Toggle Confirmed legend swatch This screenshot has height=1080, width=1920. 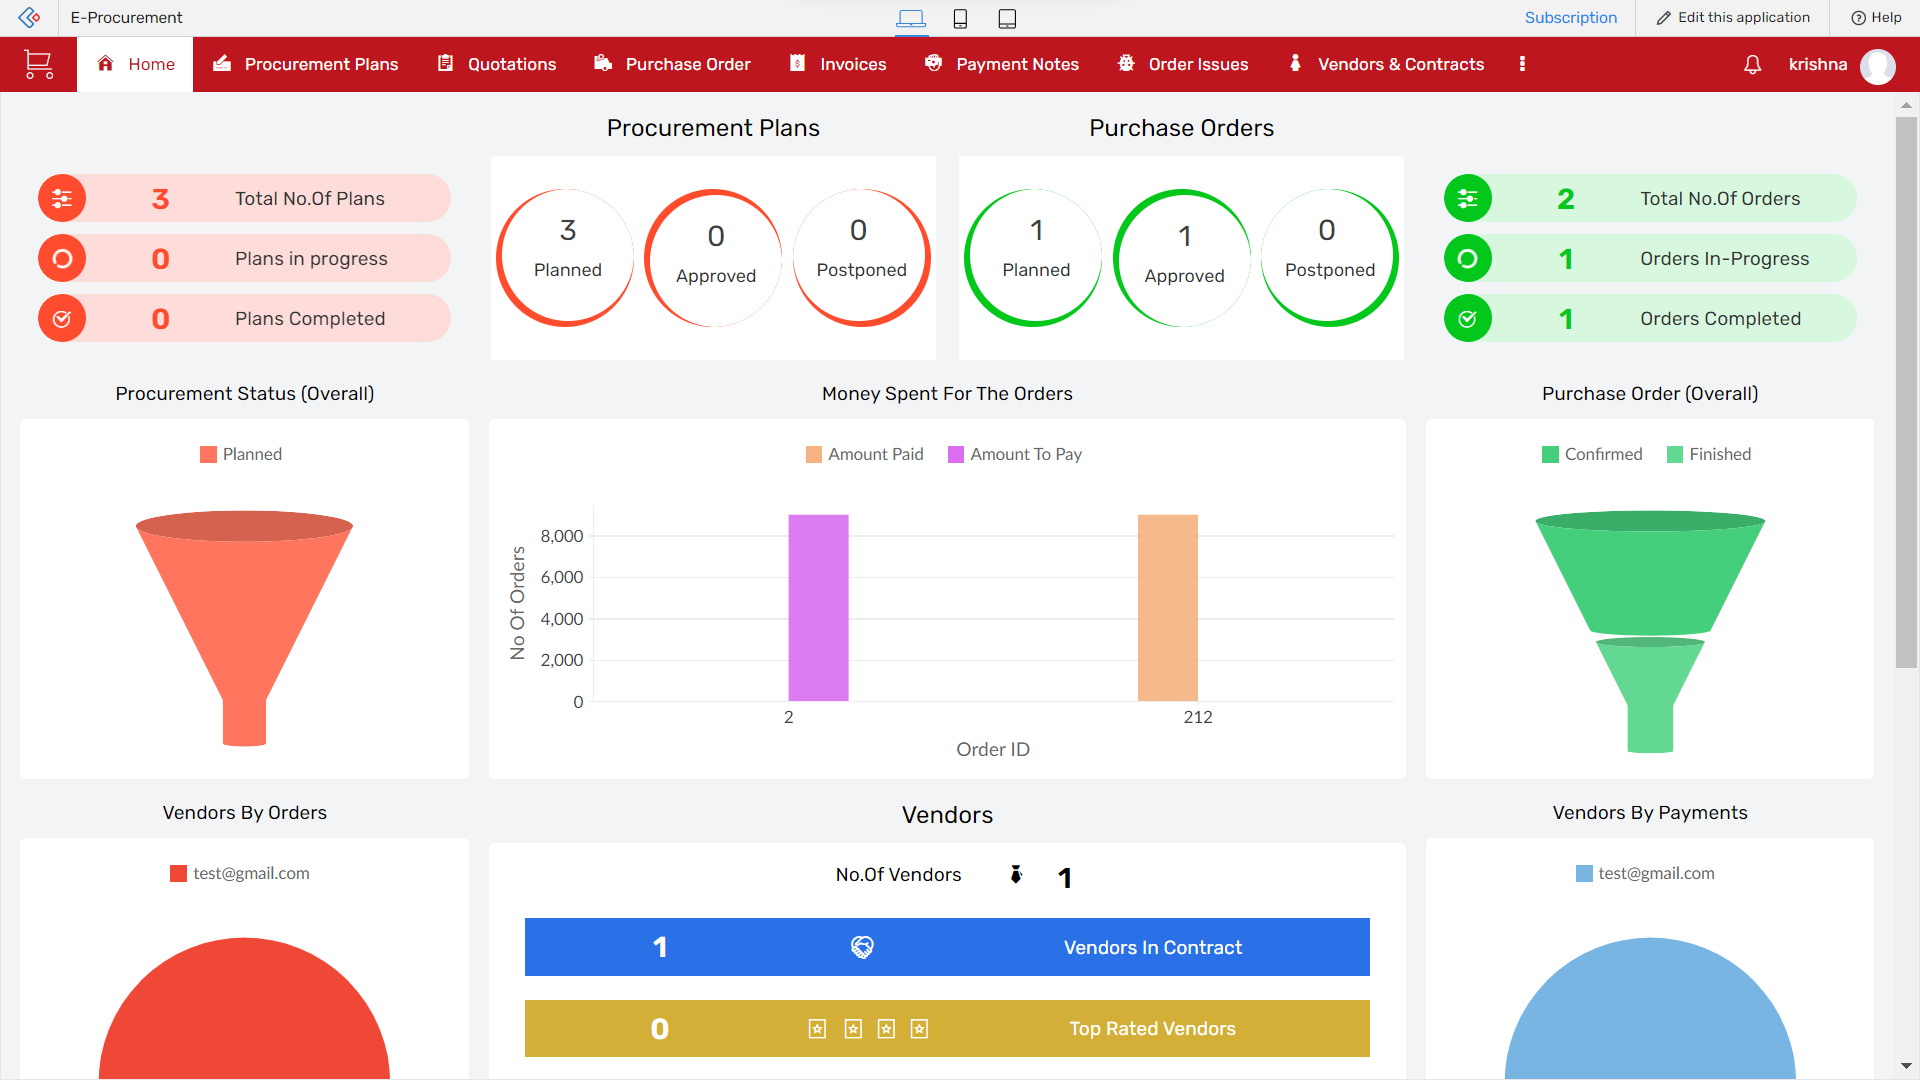tap(1550, 455)
